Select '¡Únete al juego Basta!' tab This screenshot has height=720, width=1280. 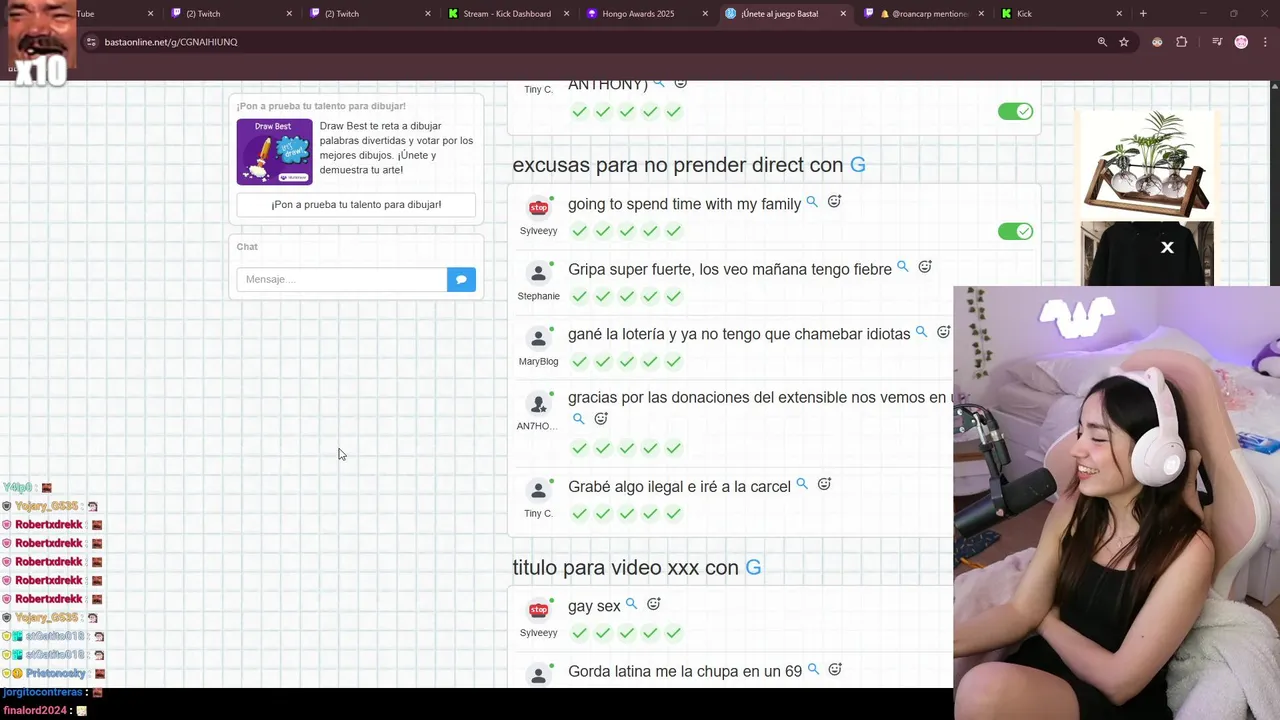click(779, 14)
